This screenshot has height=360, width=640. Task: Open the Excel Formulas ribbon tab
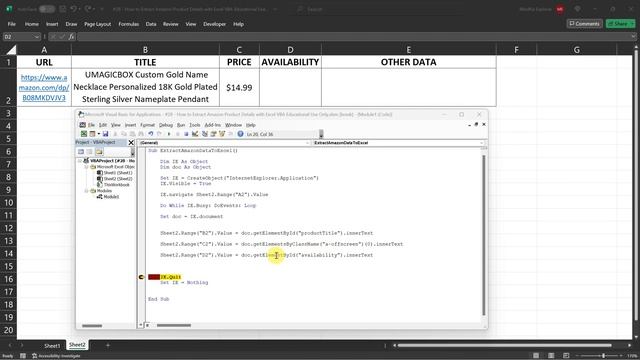pyautogui.click(x=129, y=24)
